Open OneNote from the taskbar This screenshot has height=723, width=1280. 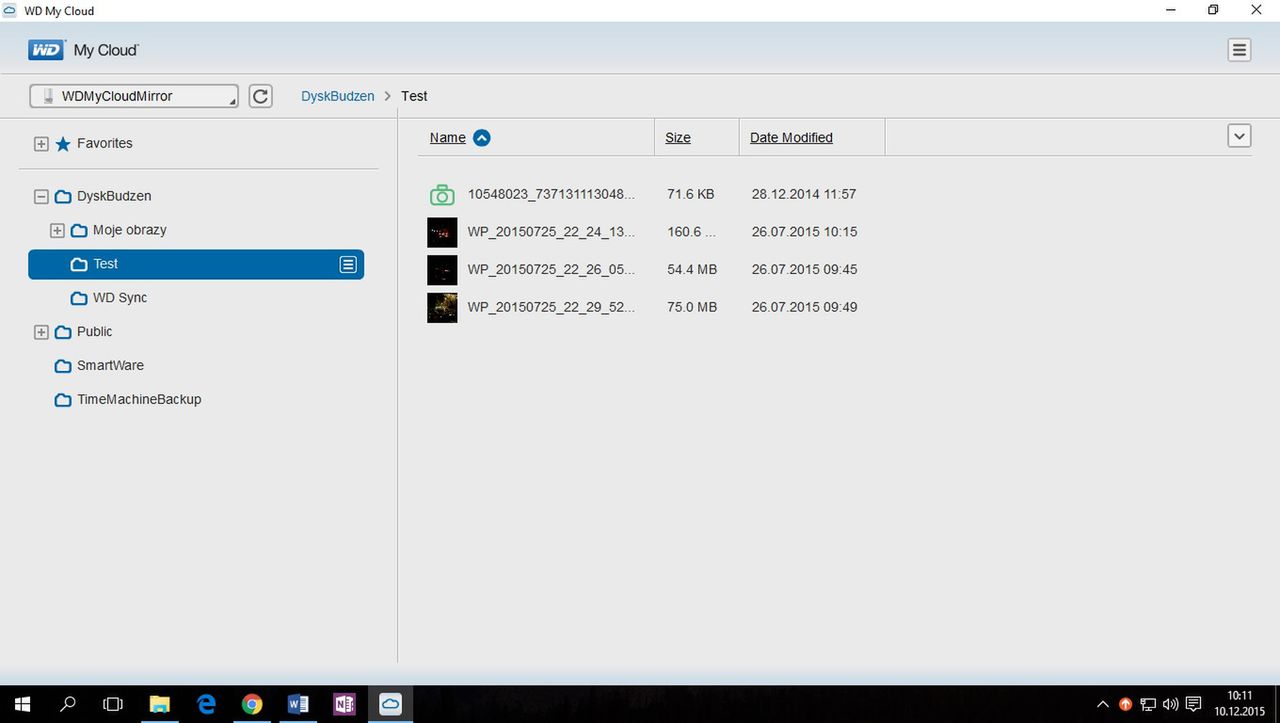point(344,704)
